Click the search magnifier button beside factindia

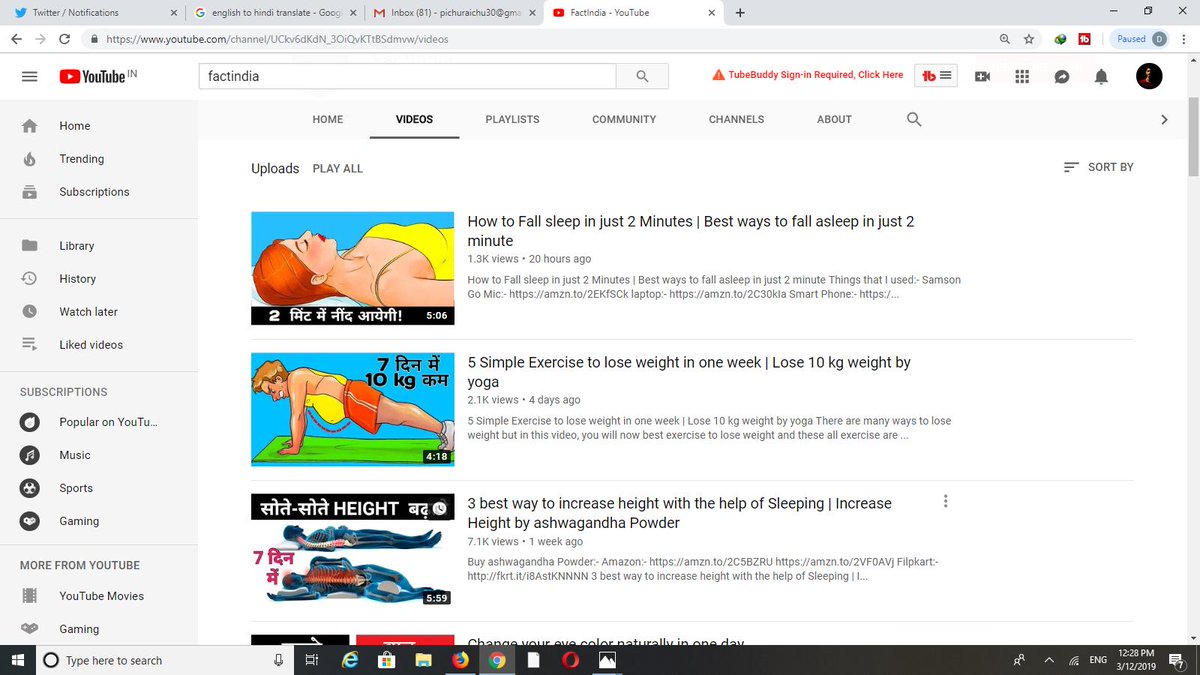[642, 76]
